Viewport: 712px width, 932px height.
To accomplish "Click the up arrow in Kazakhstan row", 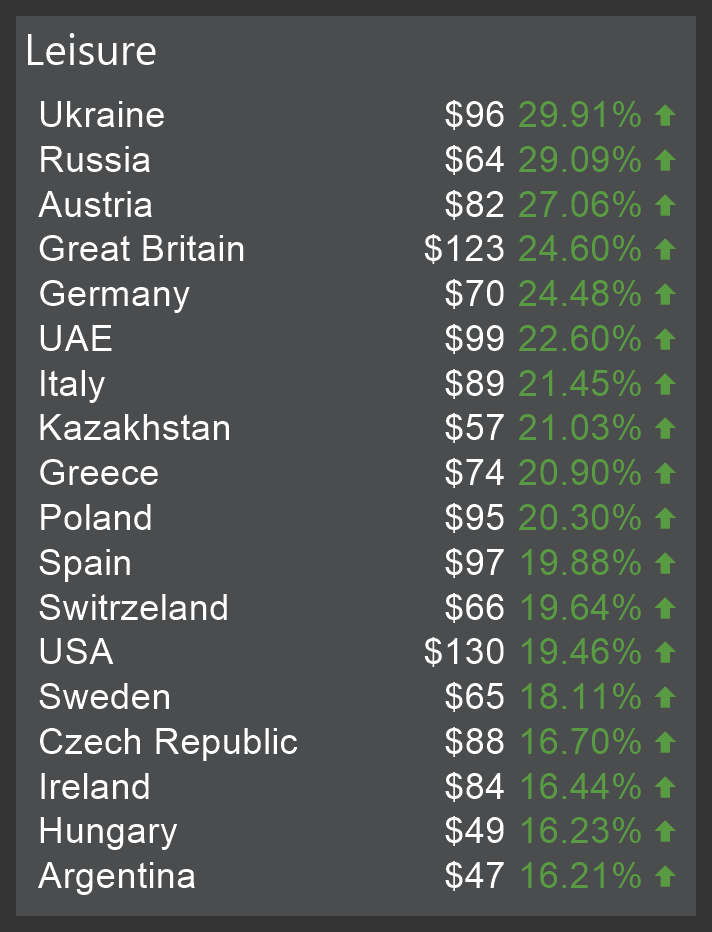I will point(665,429).
